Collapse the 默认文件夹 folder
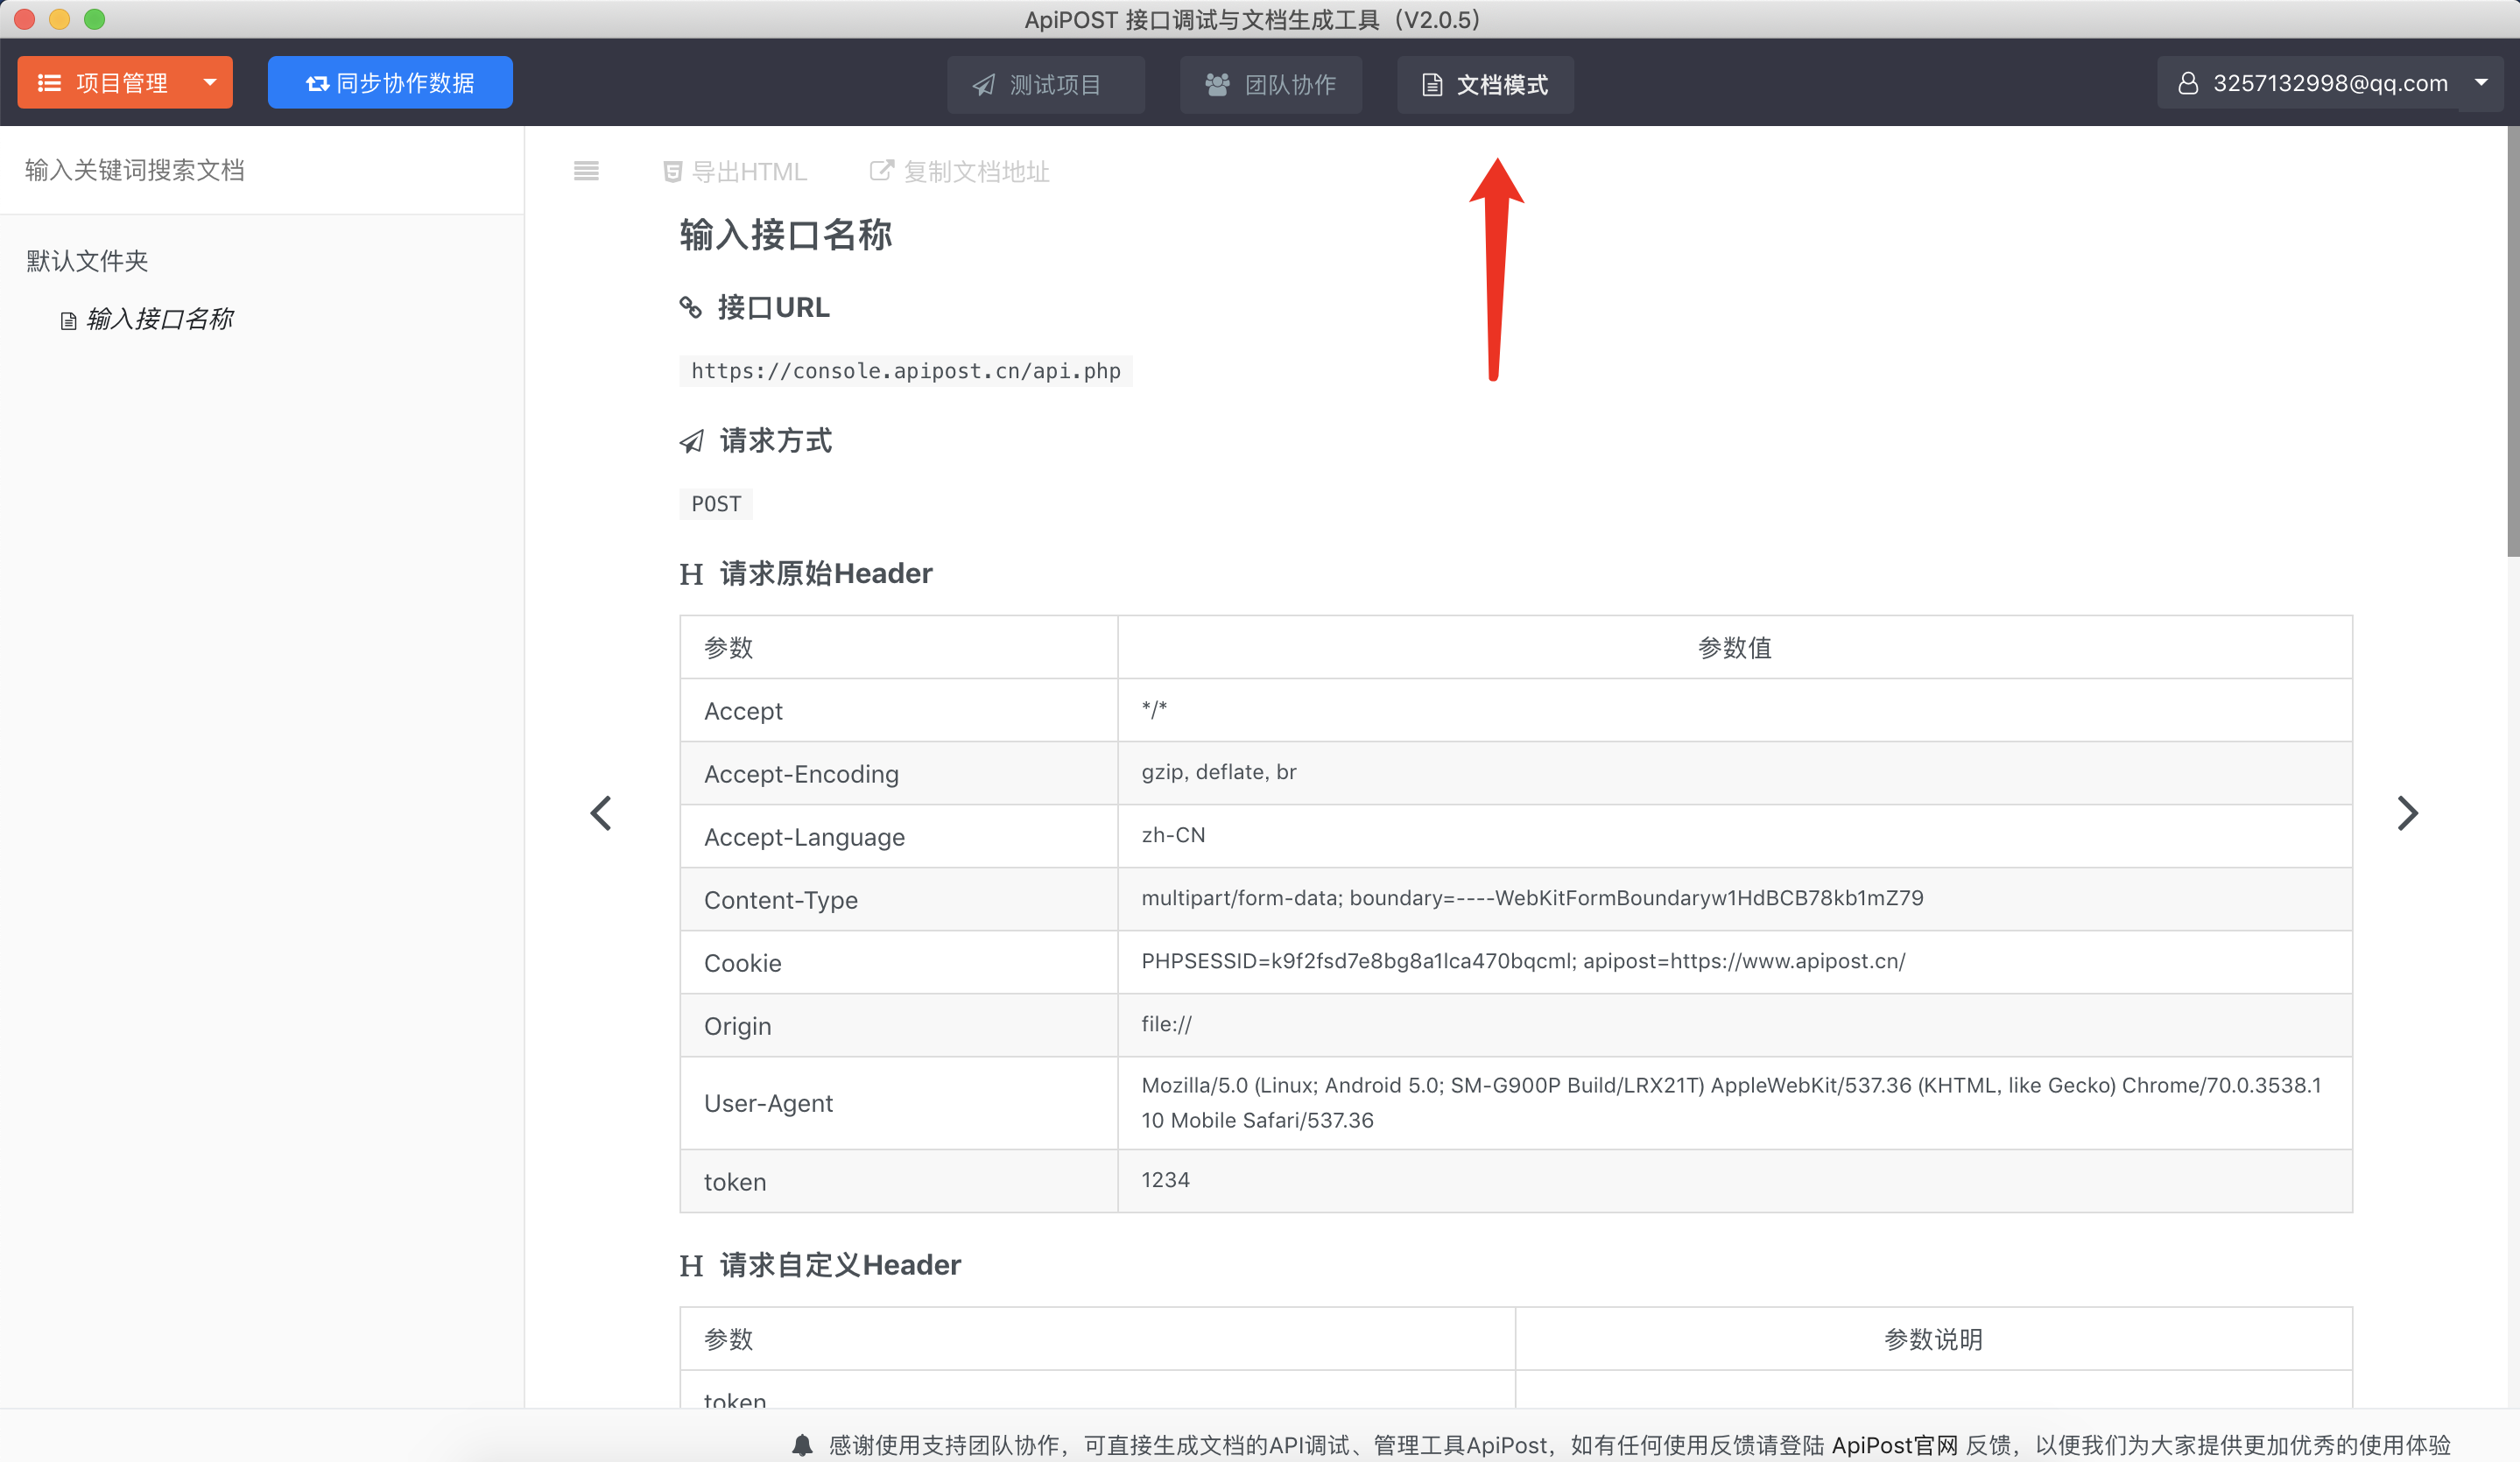Screen dimensions: 2520x1462 coord(86,260)
